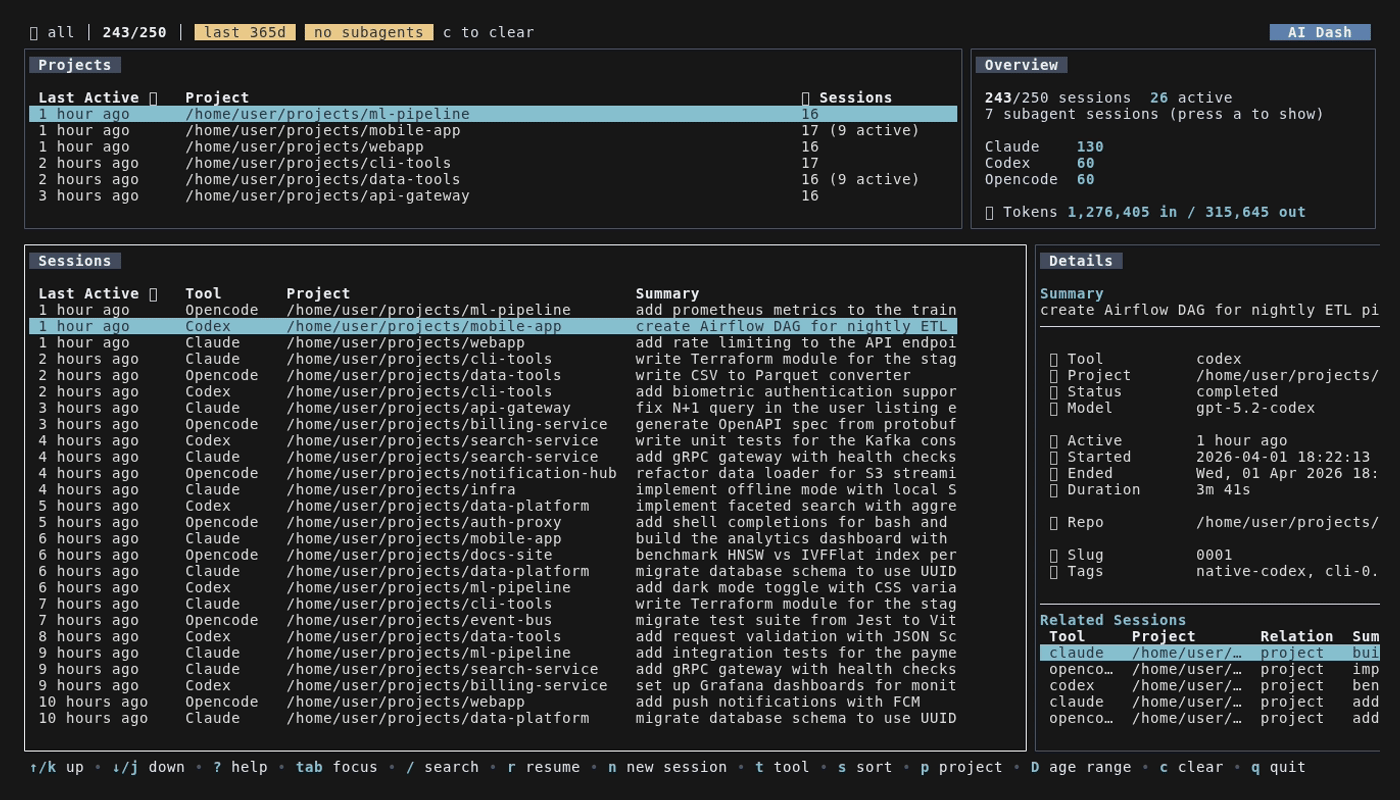
Task: Select session "add biometric authentication suppor"
Action: click(493, 392)
